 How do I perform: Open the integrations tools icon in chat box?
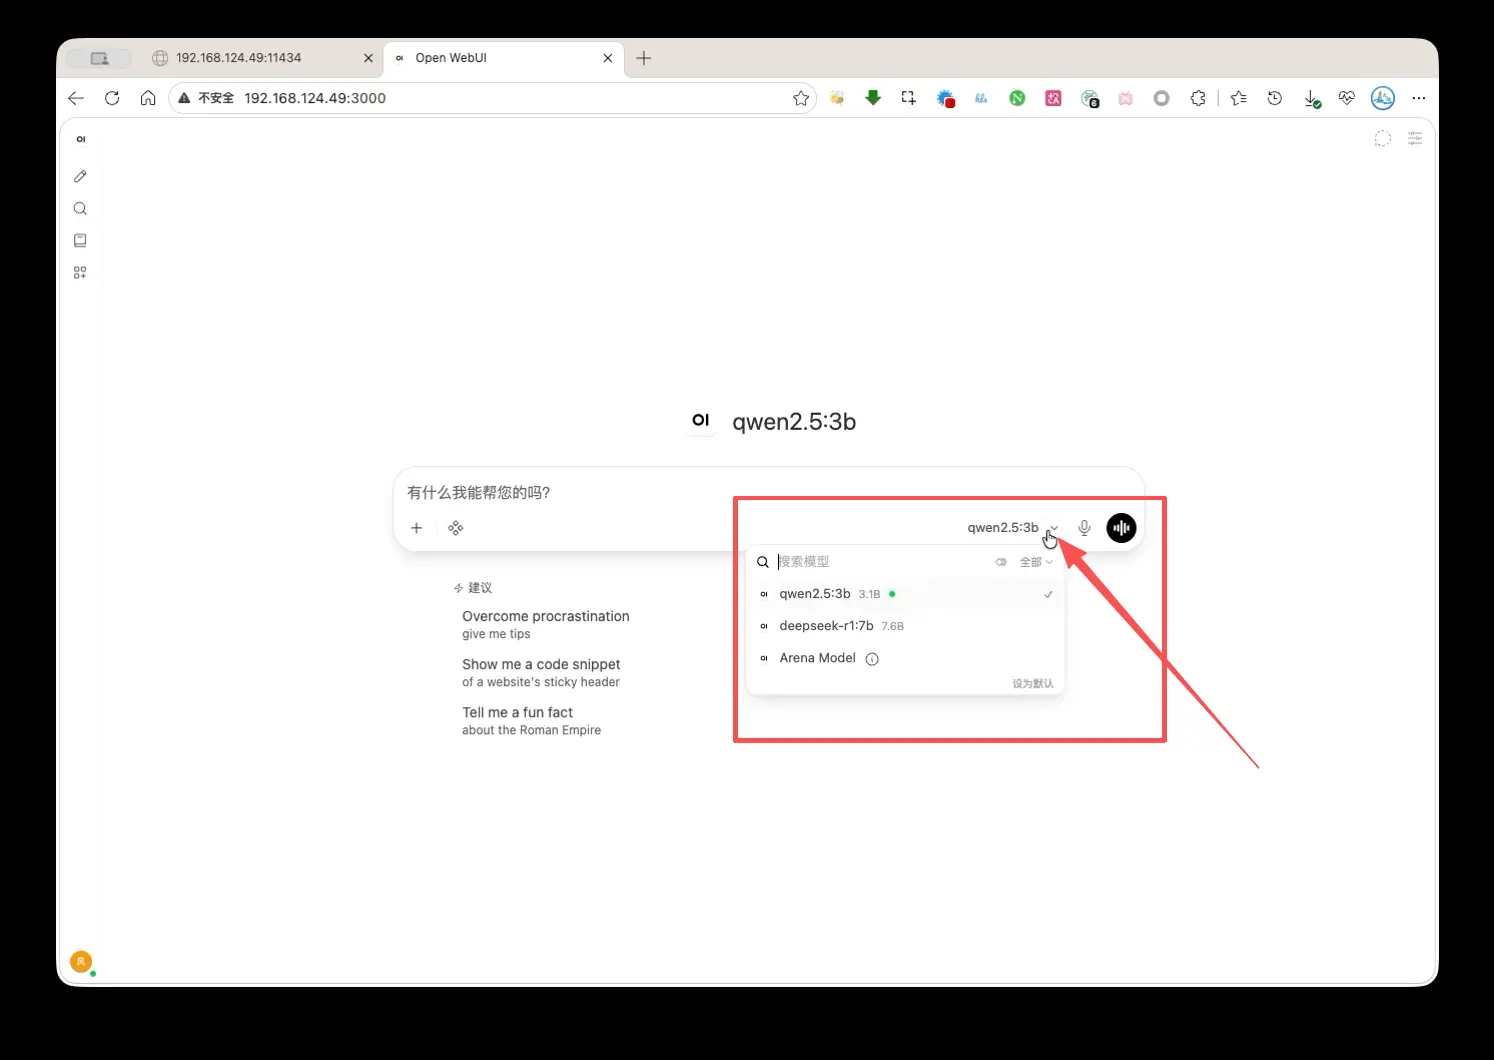(x=456, y=528)
